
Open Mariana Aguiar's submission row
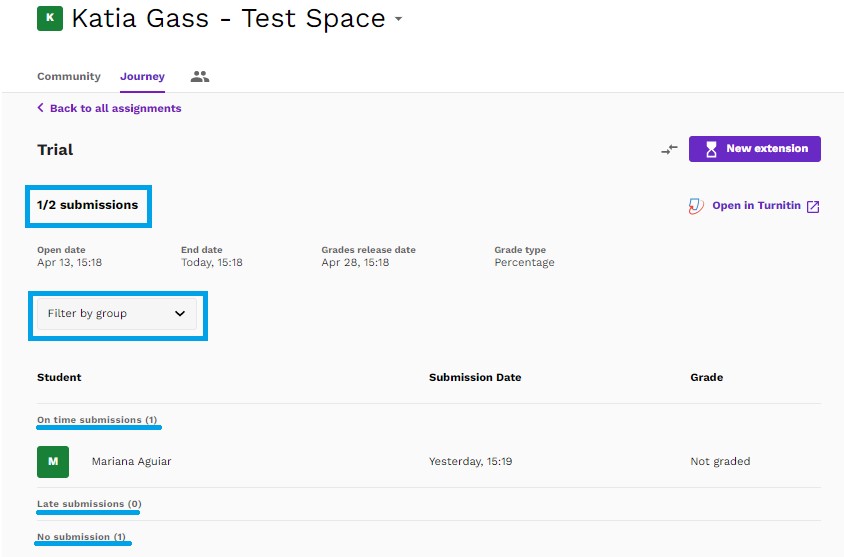(428, 462)
